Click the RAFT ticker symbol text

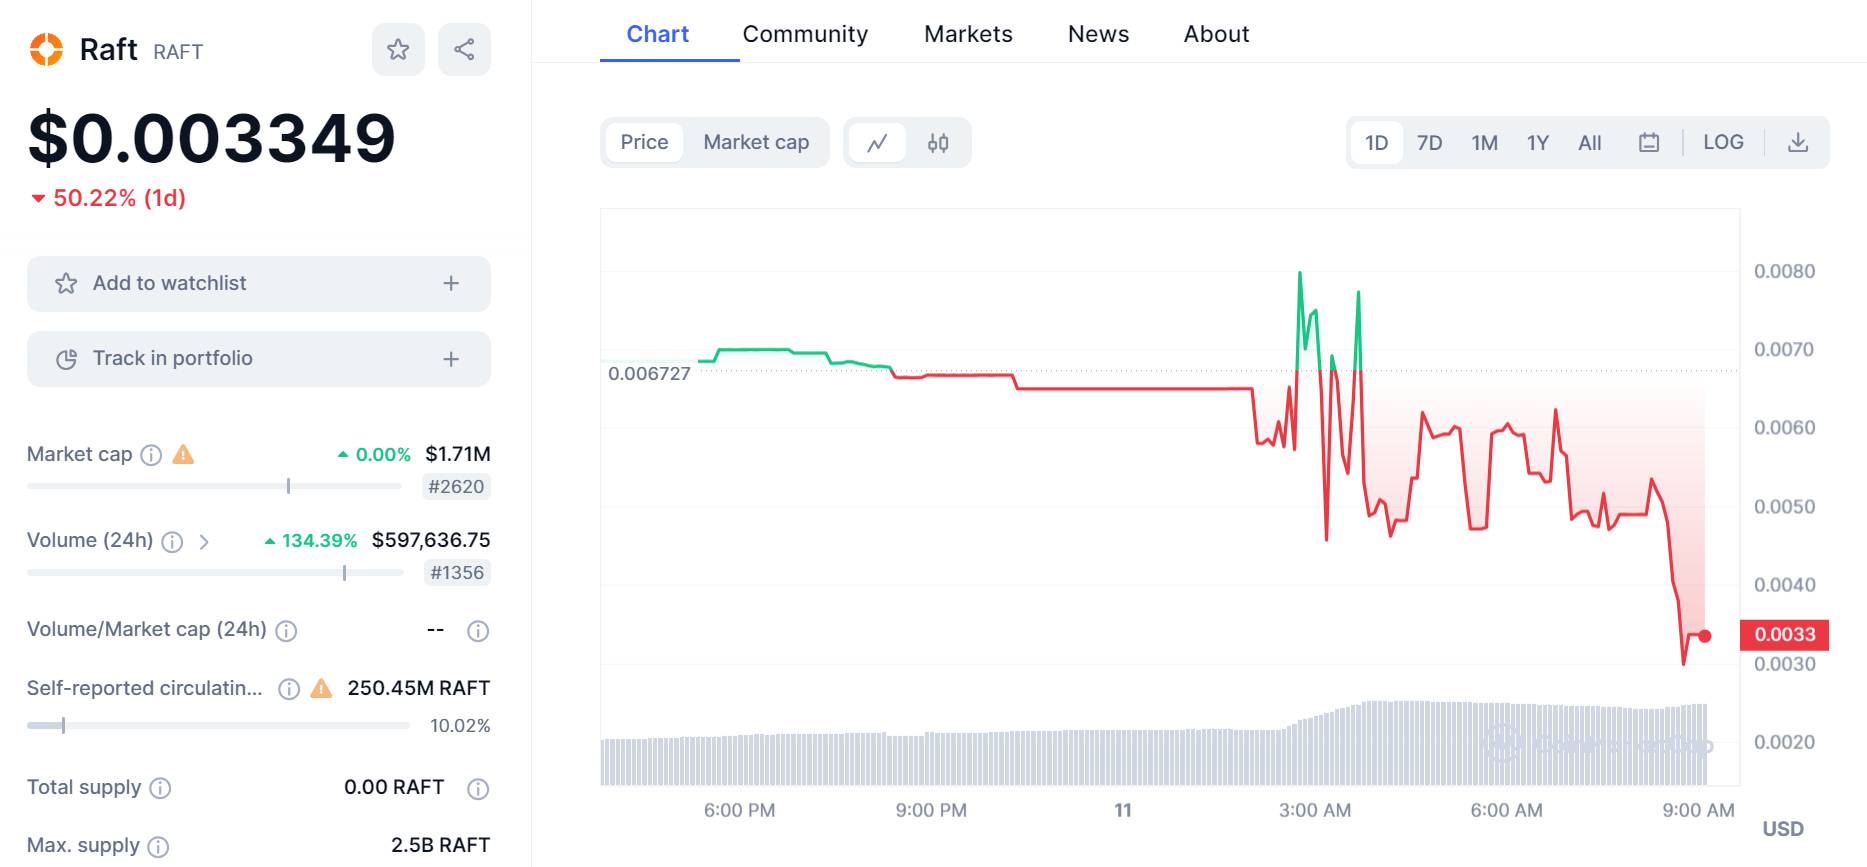[x=178, y=52]
